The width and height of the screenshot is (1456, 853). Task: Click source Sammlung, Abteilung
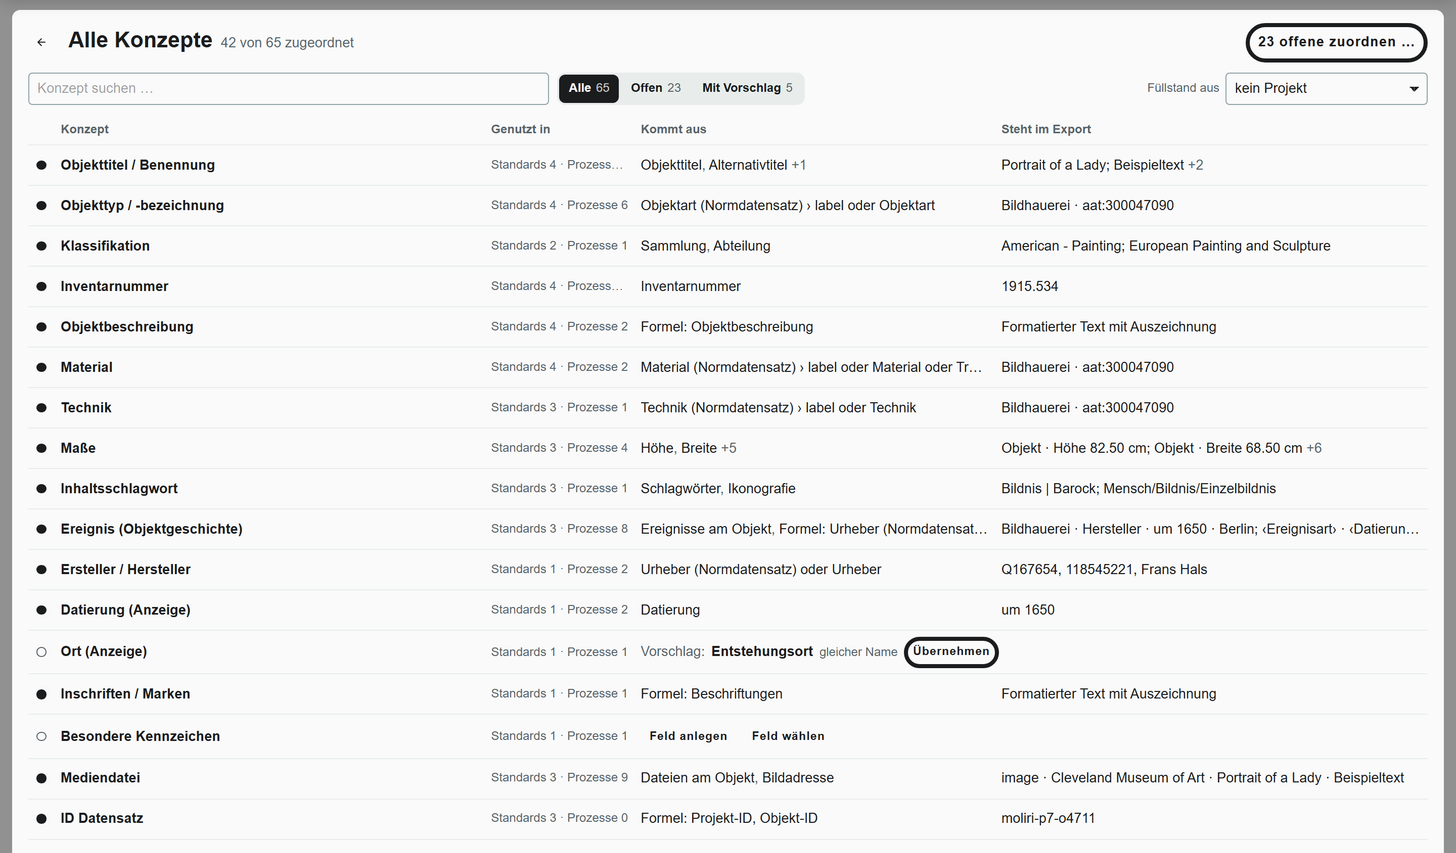coord(705,246)
